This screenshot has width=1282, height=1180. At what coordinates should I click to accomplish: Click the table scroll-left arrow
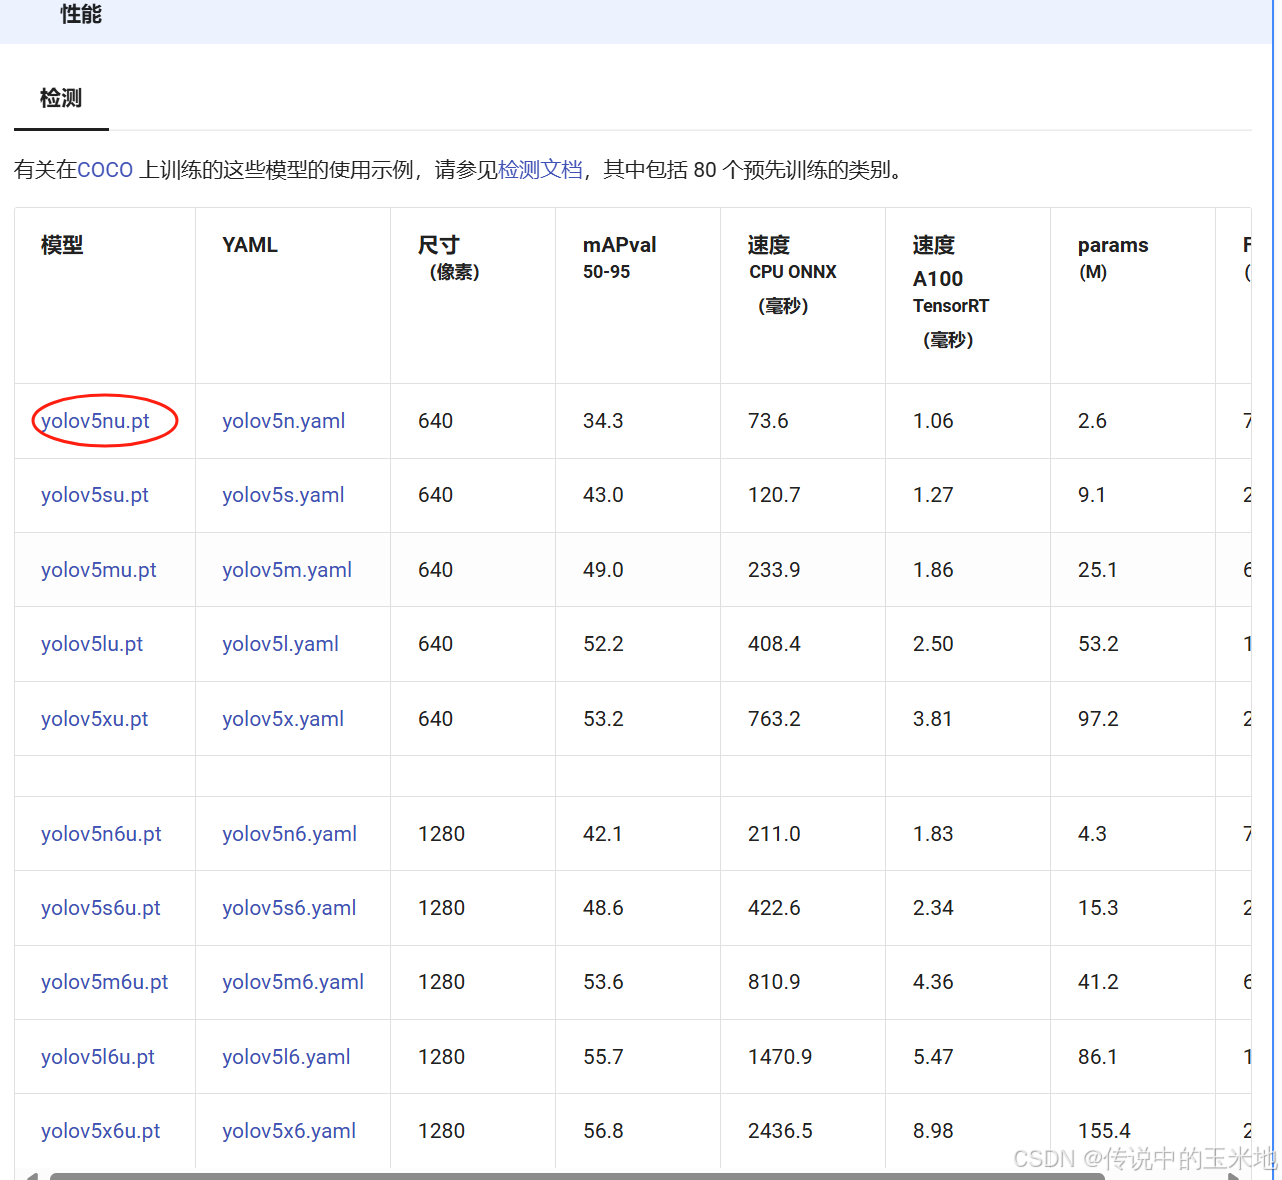tap(32, 1176)
